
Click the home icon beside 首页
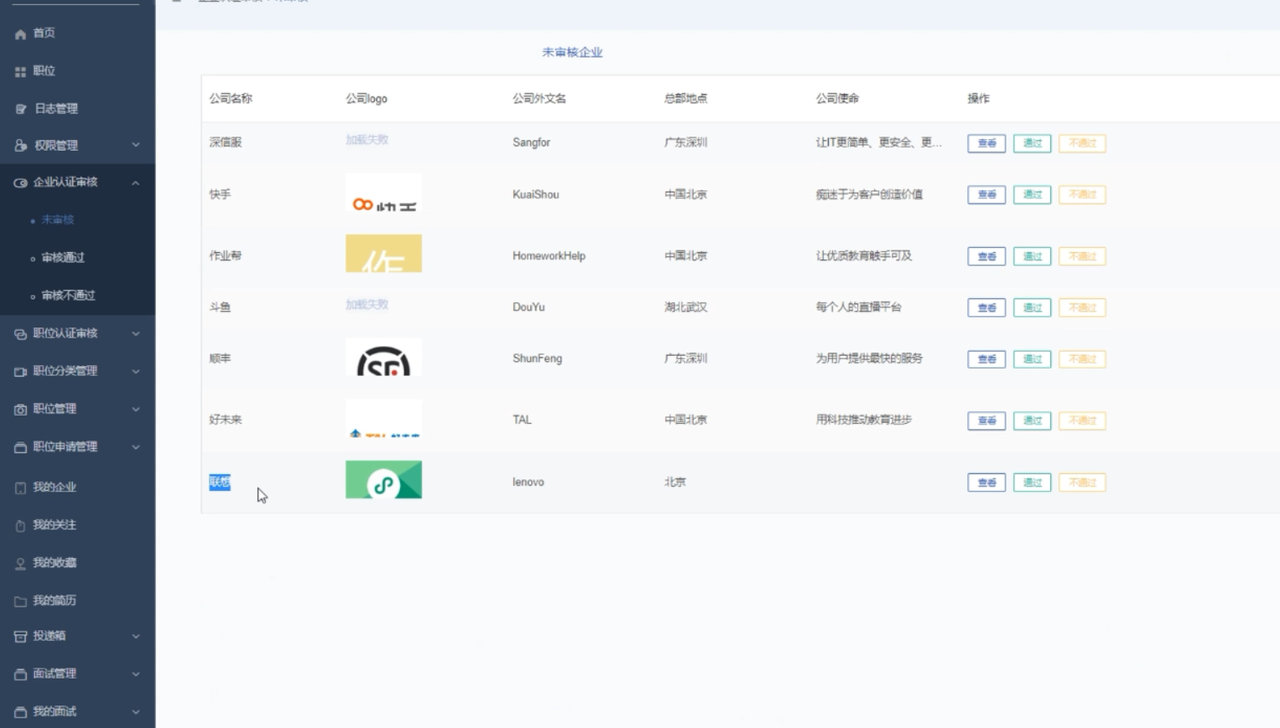tap(20, 34)
